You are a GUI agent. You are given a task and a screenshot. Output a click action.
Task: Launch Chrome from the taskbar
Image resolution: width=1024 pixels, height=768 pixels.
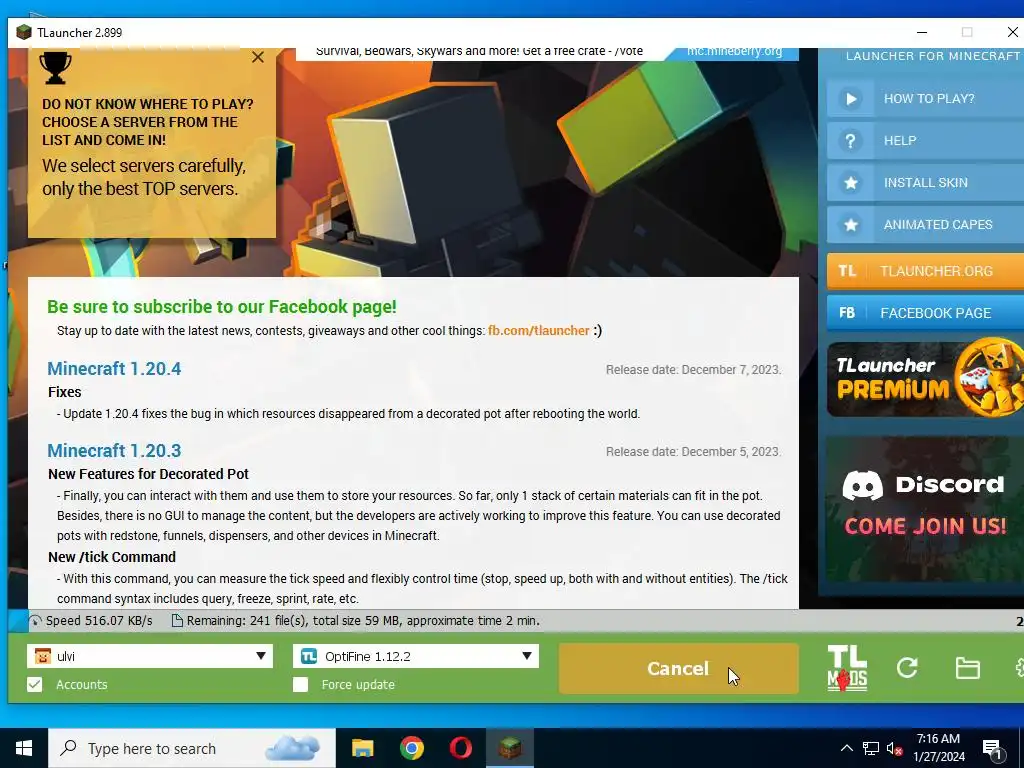[411, 748]
